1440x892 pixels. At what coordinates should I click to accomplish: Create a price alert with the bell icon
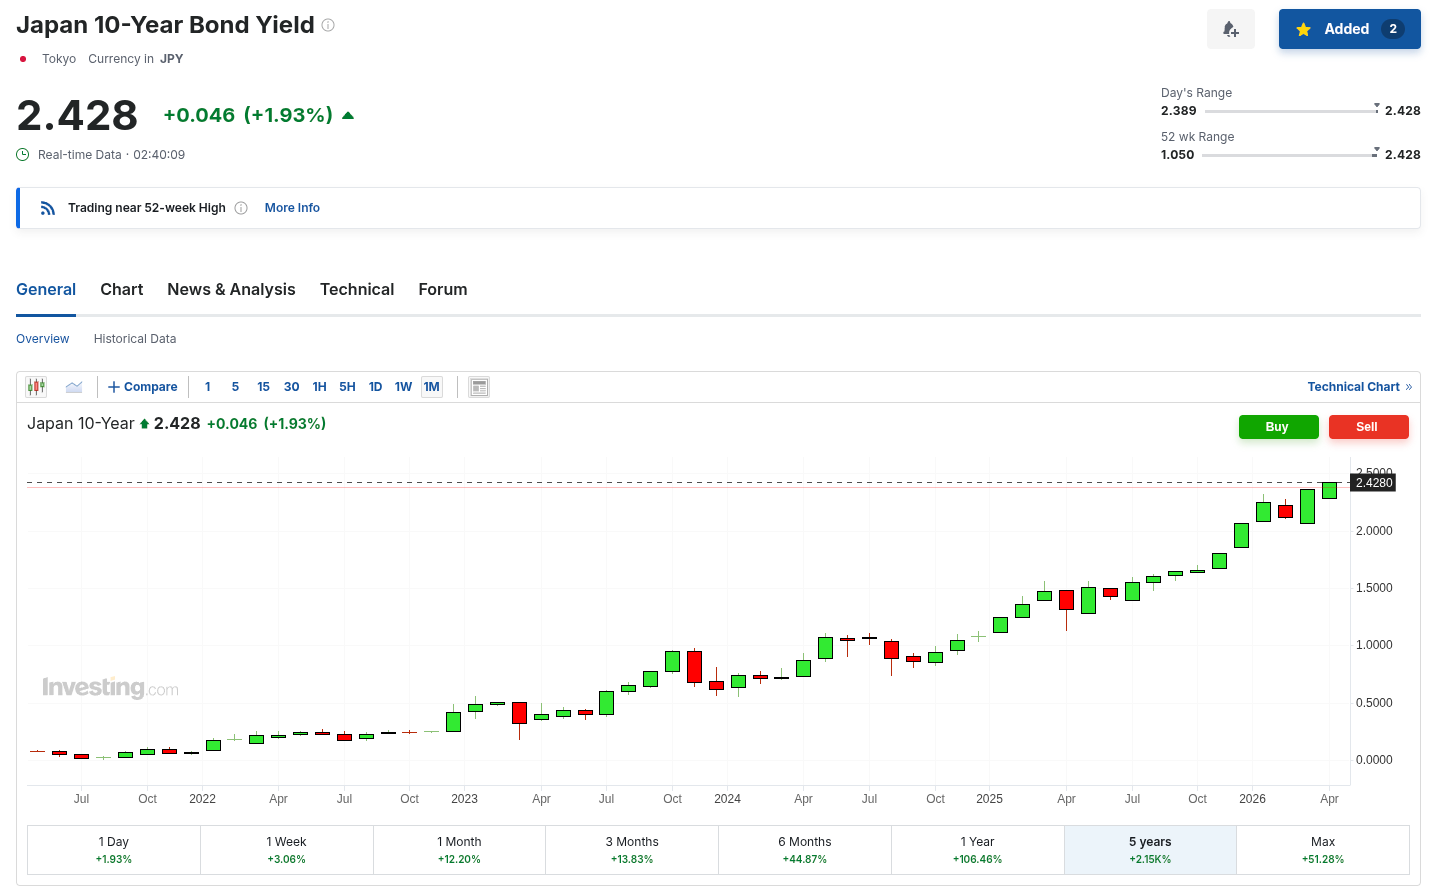click(x=1231, y=29)
